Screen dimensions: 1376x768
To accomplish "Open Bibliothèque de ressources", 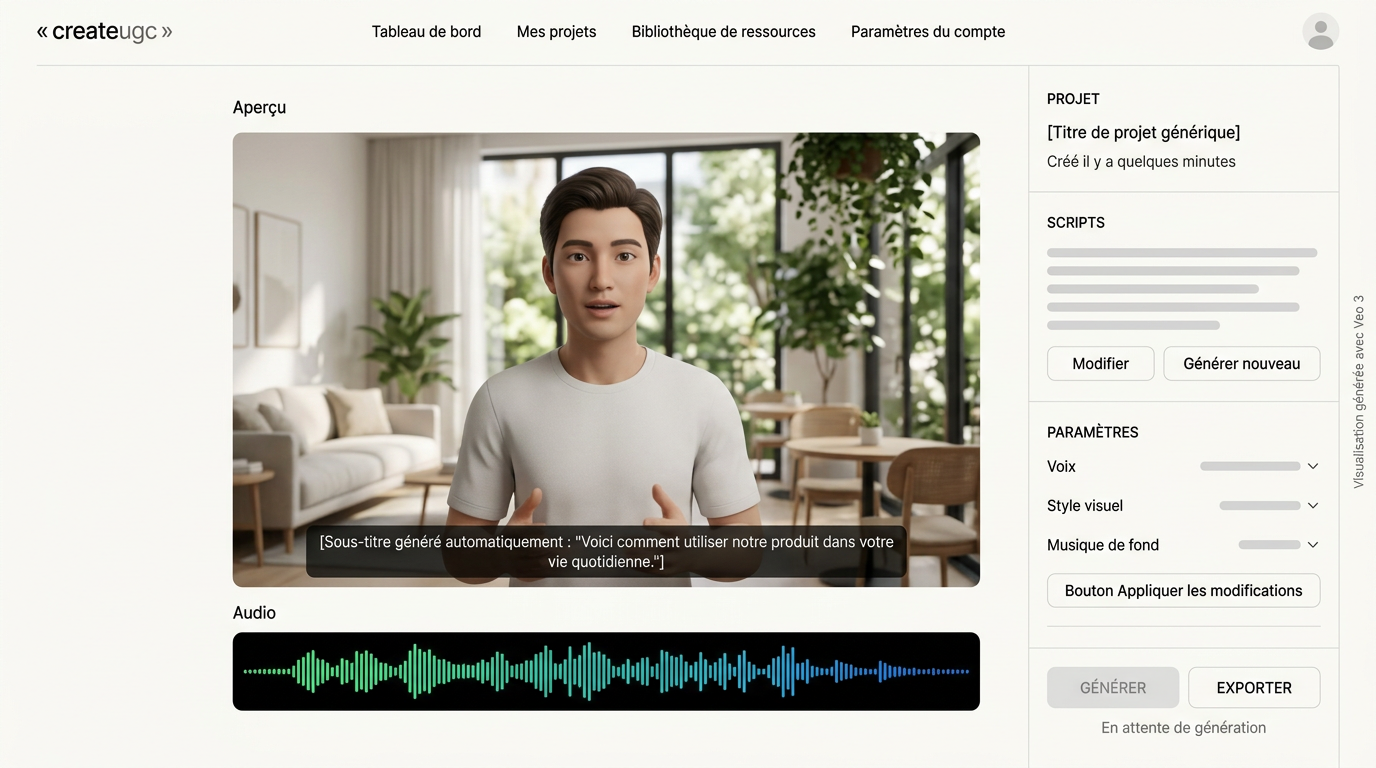I will pos(723,32).
